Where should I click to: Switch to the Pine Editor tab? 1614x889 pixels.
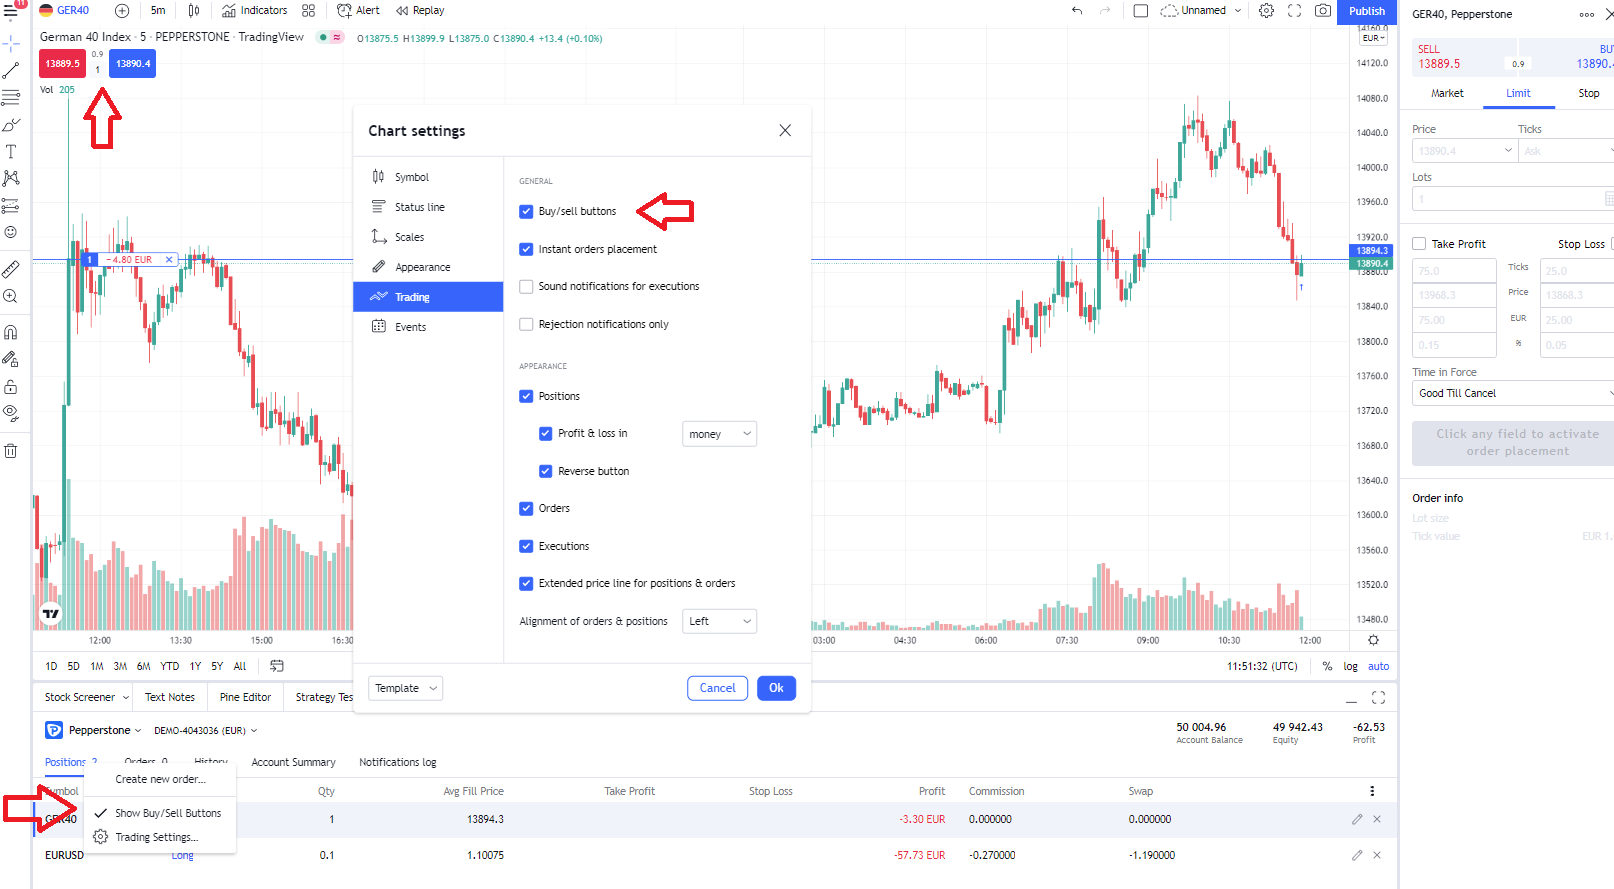245,697
